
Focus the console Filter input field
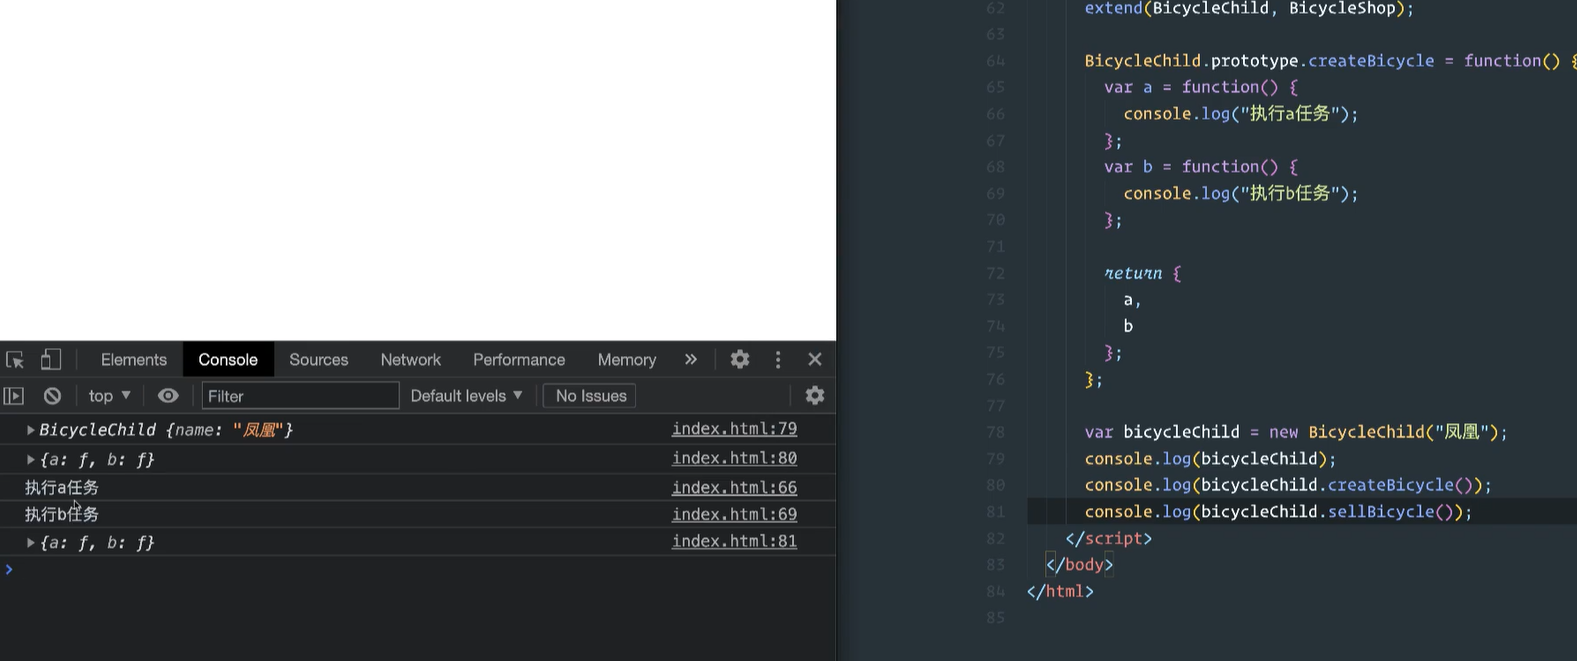(x=300, y=396)
